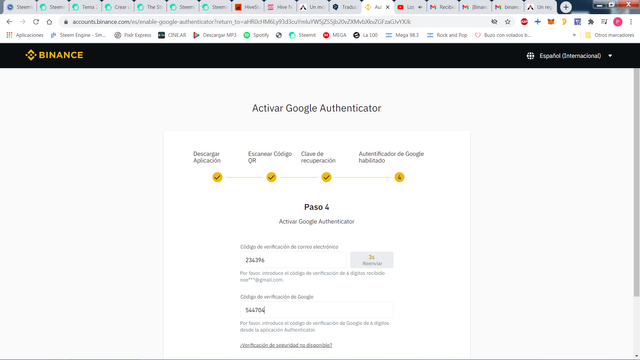Open the Spotify bookmark

256,35
